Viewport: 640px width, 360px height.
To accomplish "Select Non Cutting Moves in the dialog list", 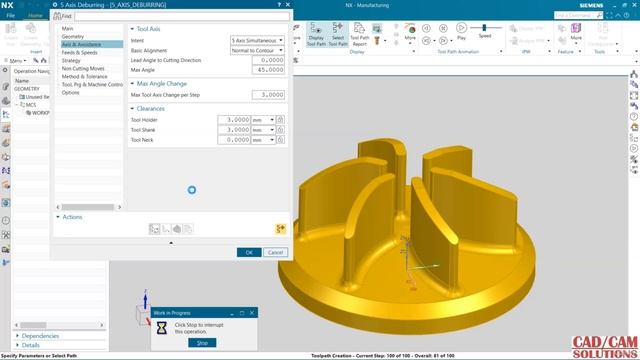I will [83, 68].
